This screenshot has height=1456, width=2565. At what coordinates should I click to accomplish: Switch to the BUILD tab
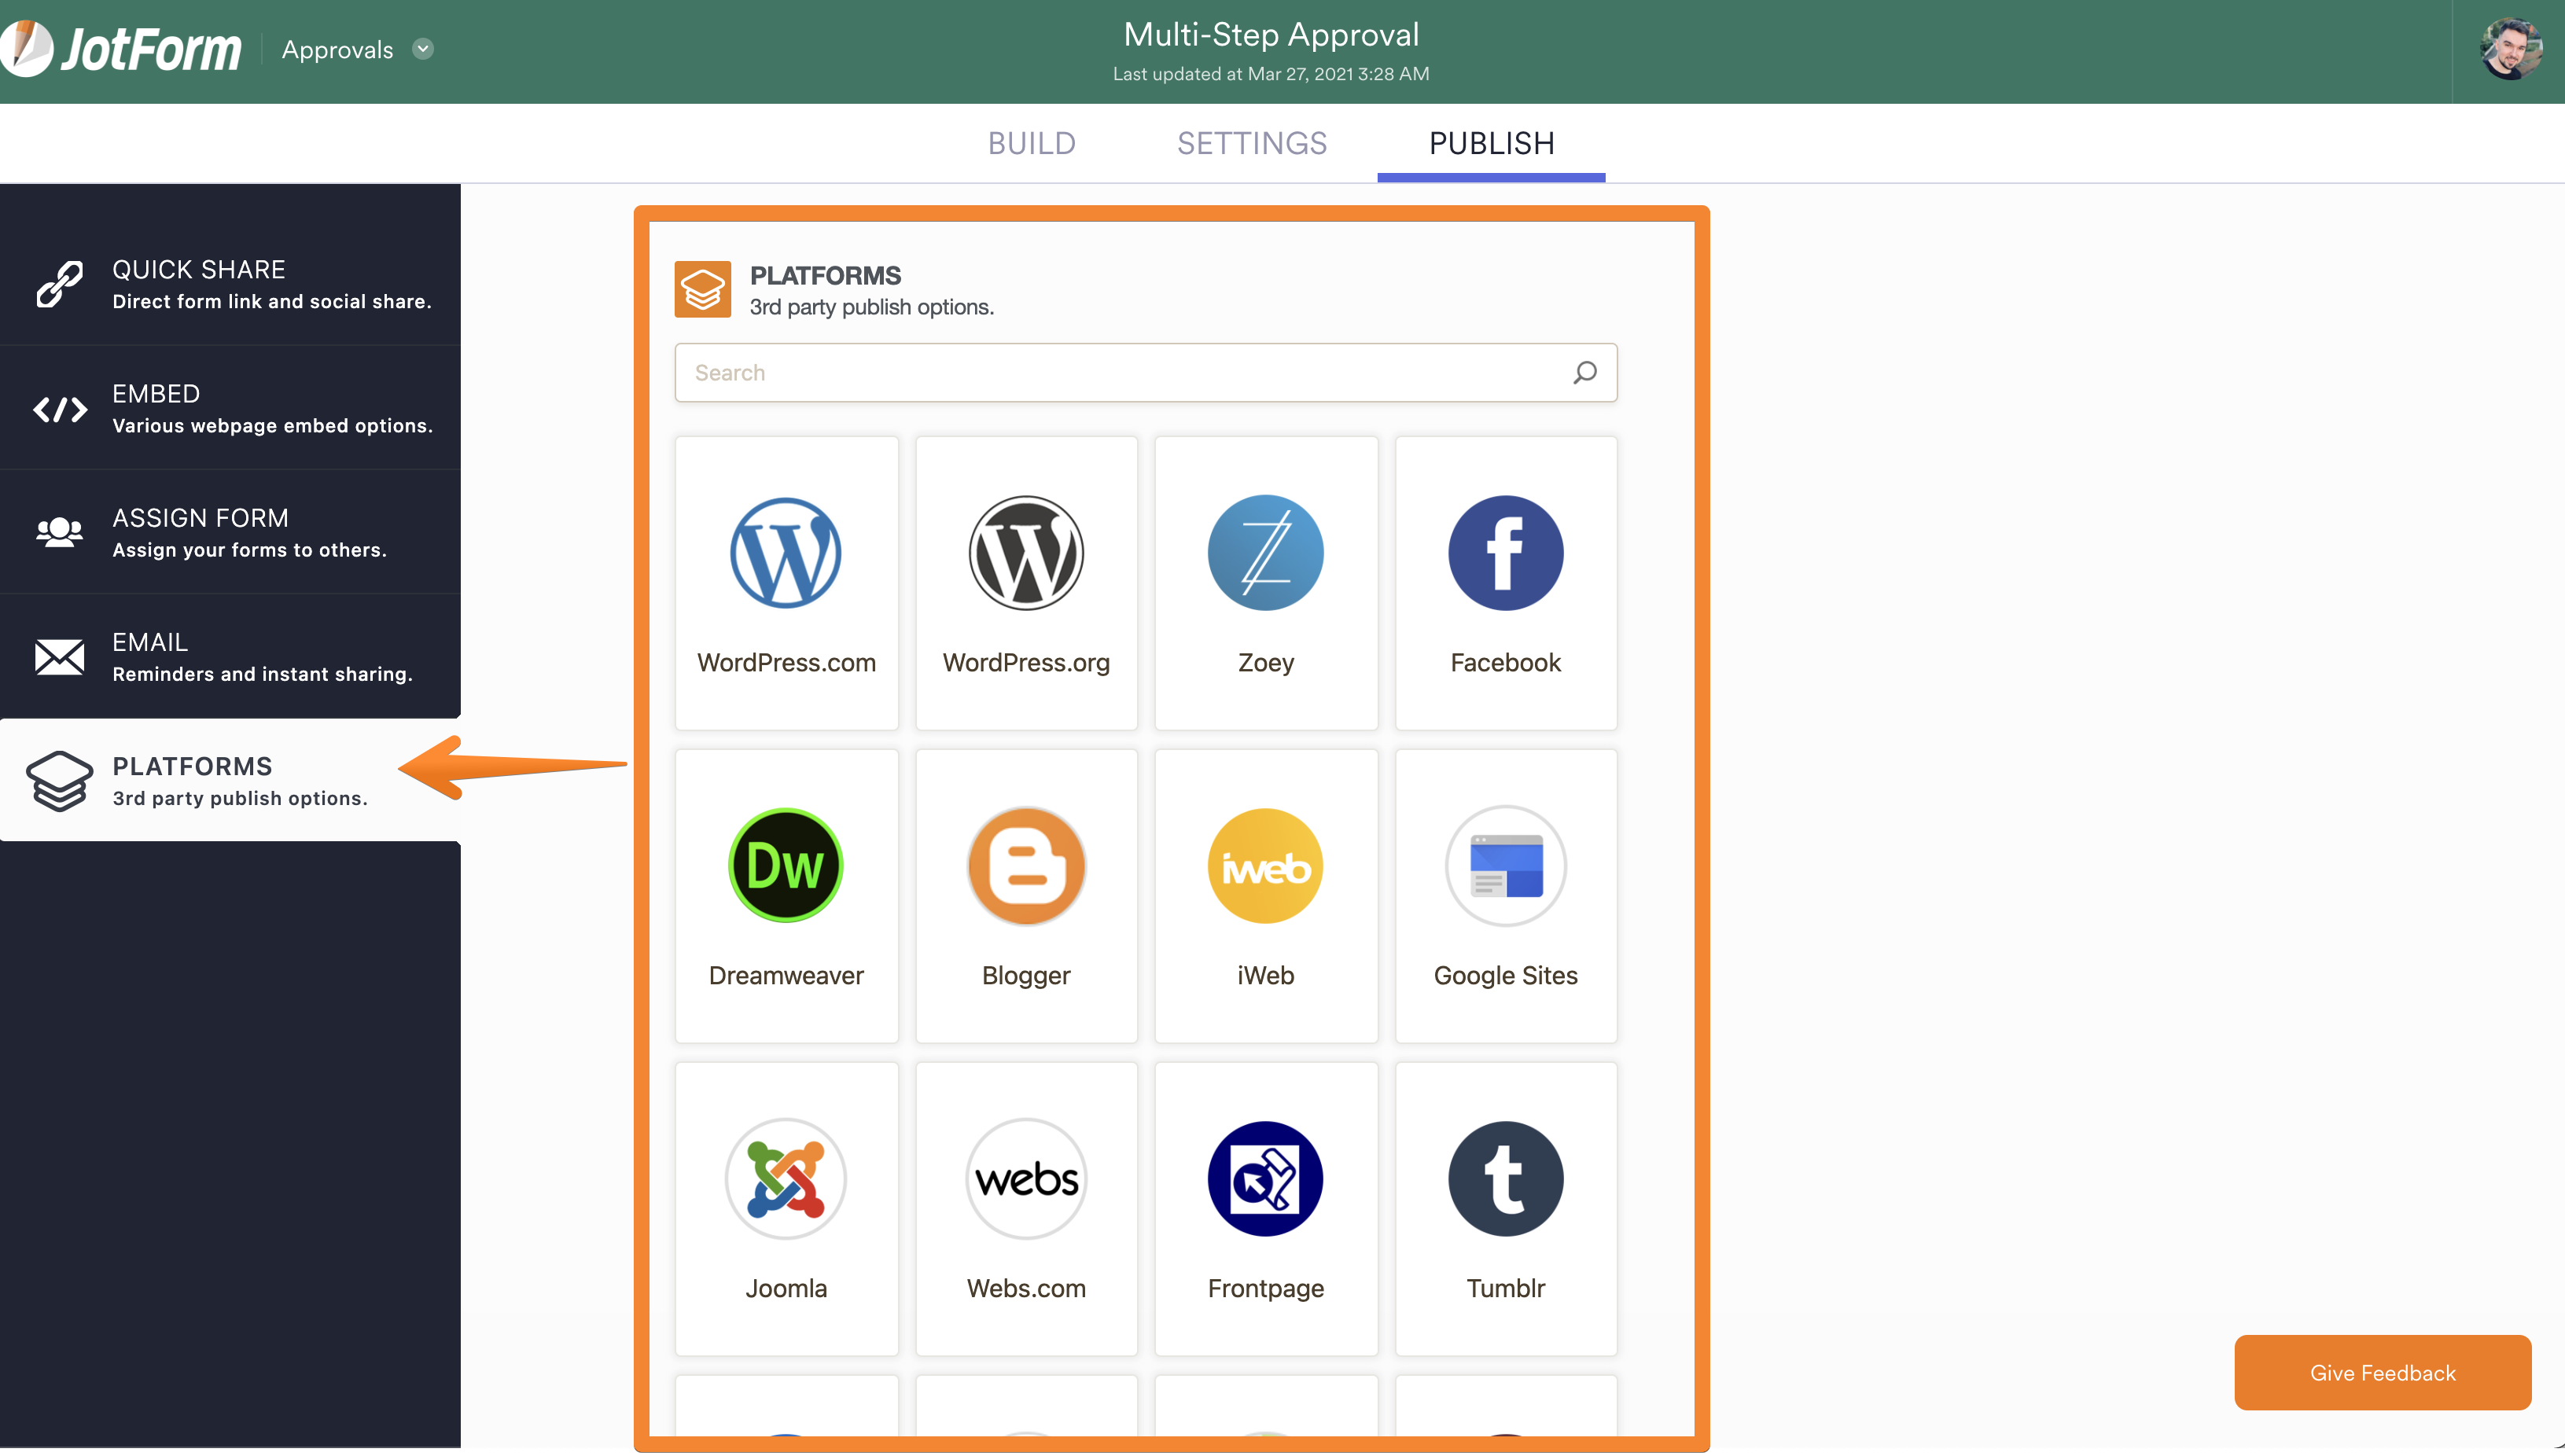pos(1031,143)
